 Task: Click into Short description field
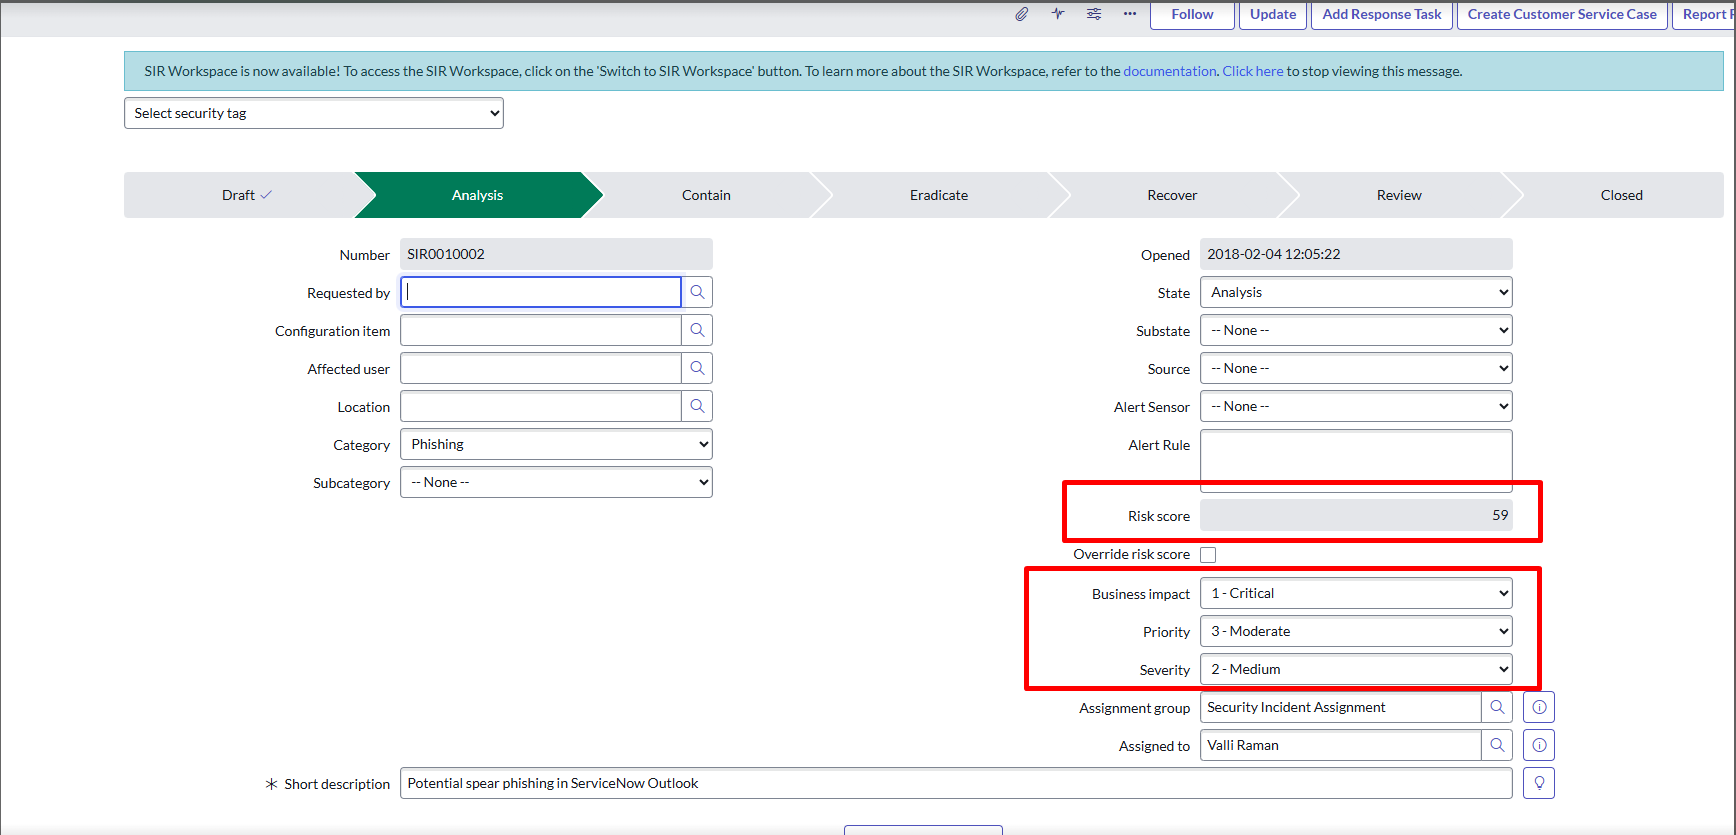point(956,783)
